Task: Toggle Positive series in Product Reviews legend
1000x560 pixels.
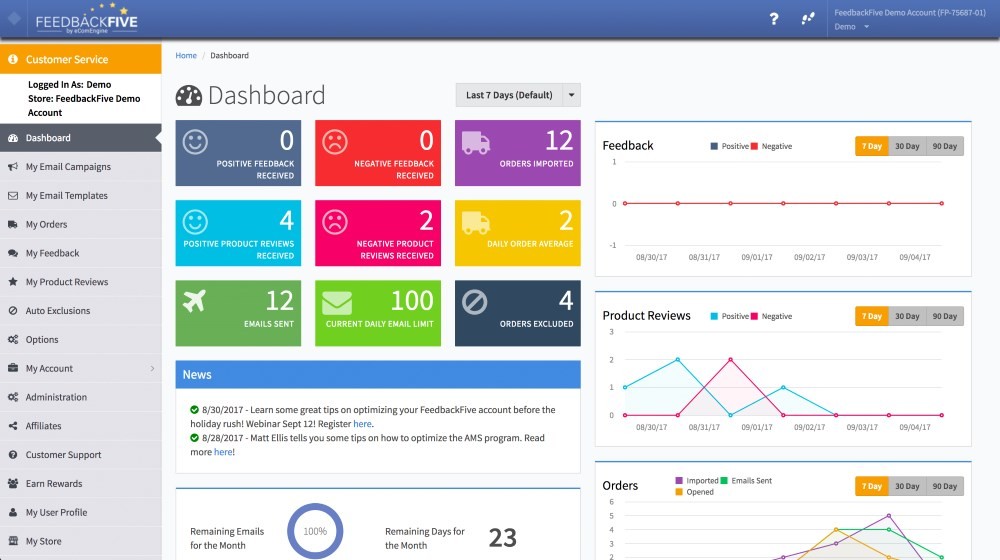Action: click(730, 316)
